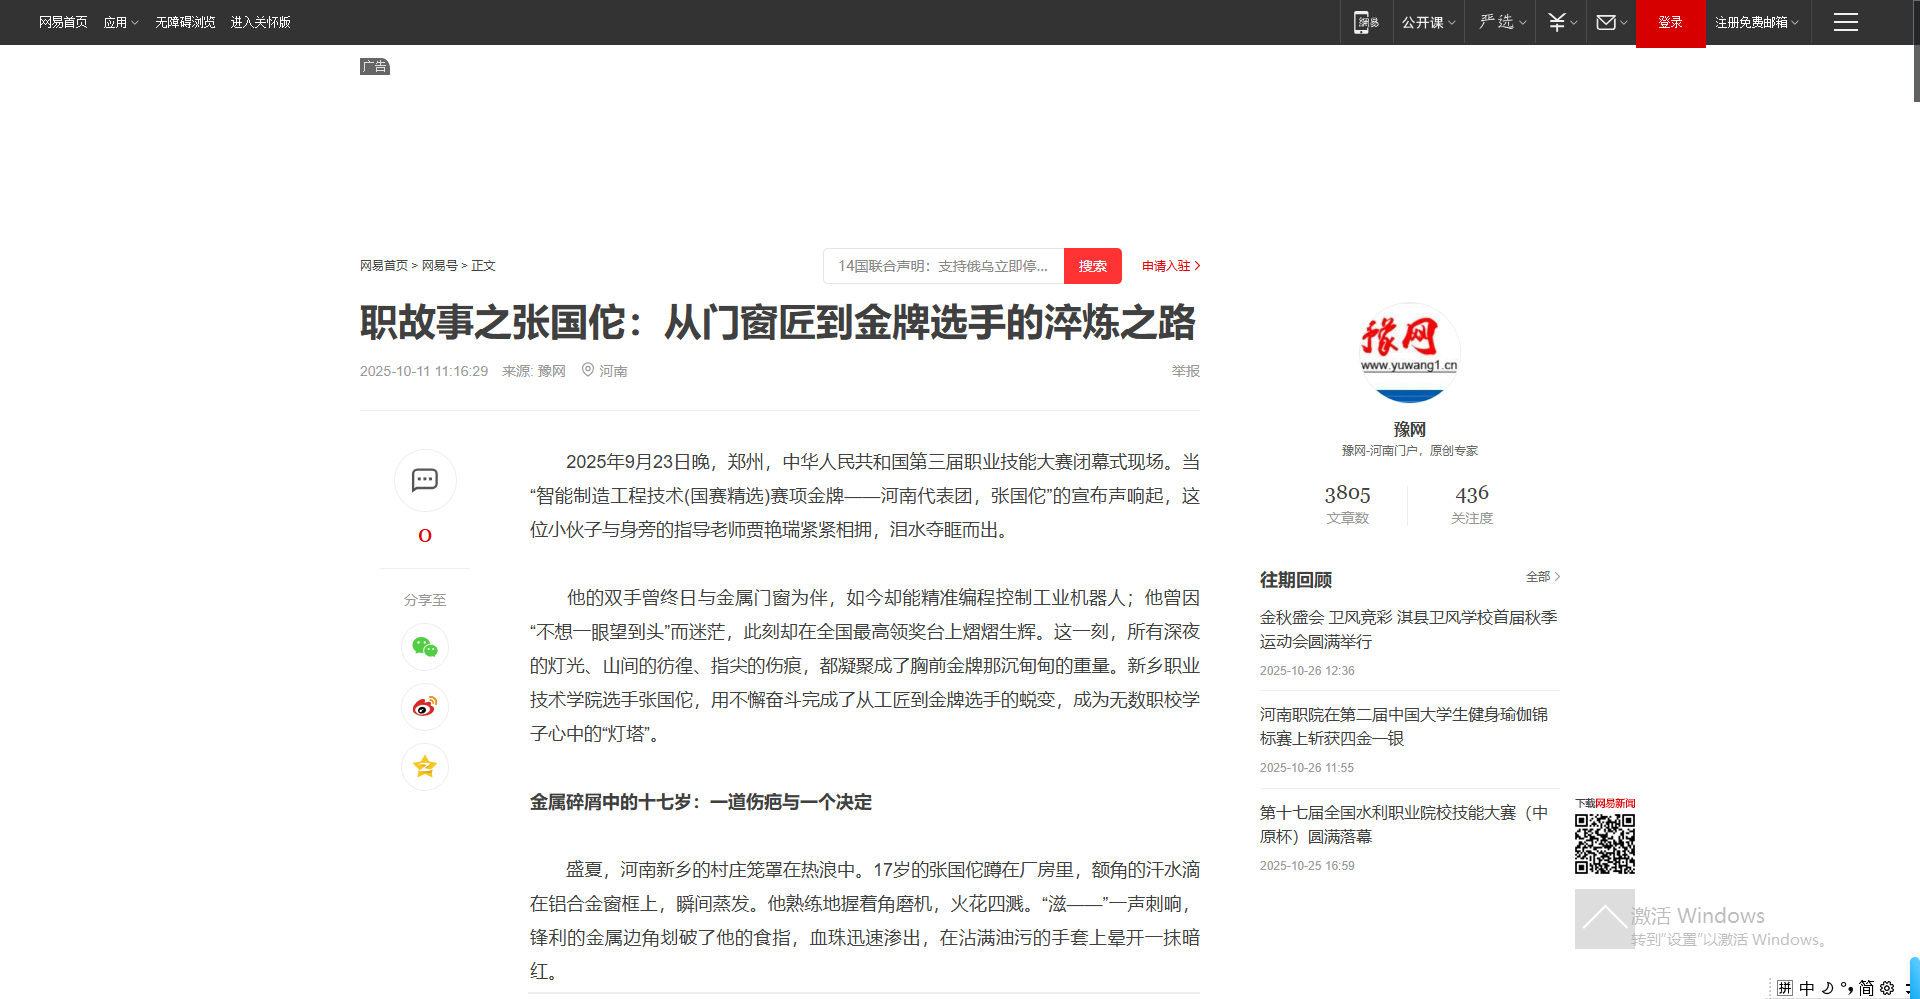This screenshot has width=1920, height=999.
Task: Select 无障碍浏览 in top bar
Action: tap(185, 22)
